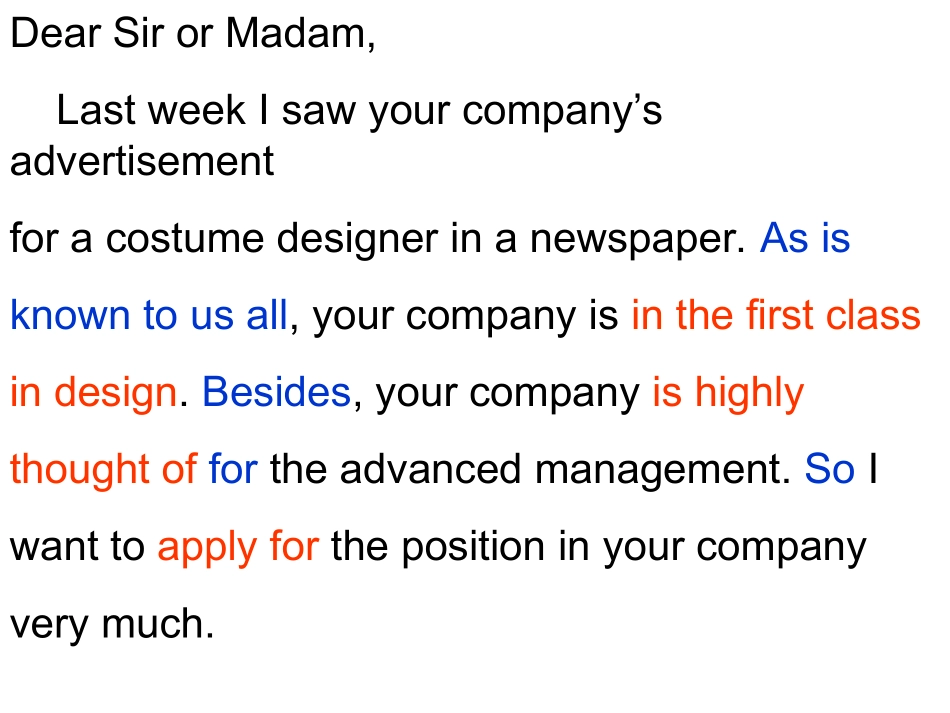Click the red phrase 'thought of'
The height and width of the screenshot is (713, 950).
coord(103,470)
